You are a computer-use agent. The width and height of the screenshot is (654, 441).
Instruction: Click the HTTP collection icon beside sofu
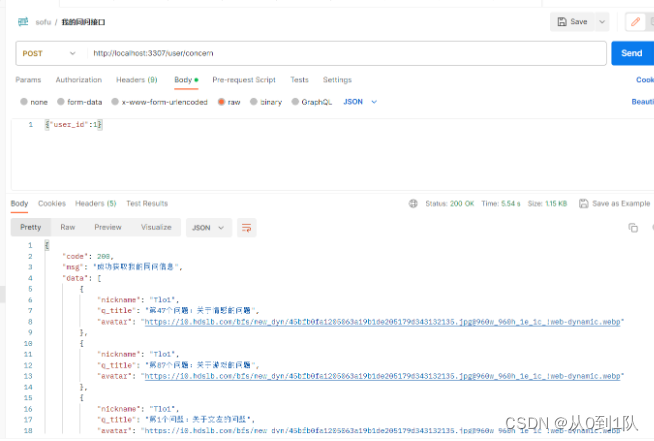23,22
